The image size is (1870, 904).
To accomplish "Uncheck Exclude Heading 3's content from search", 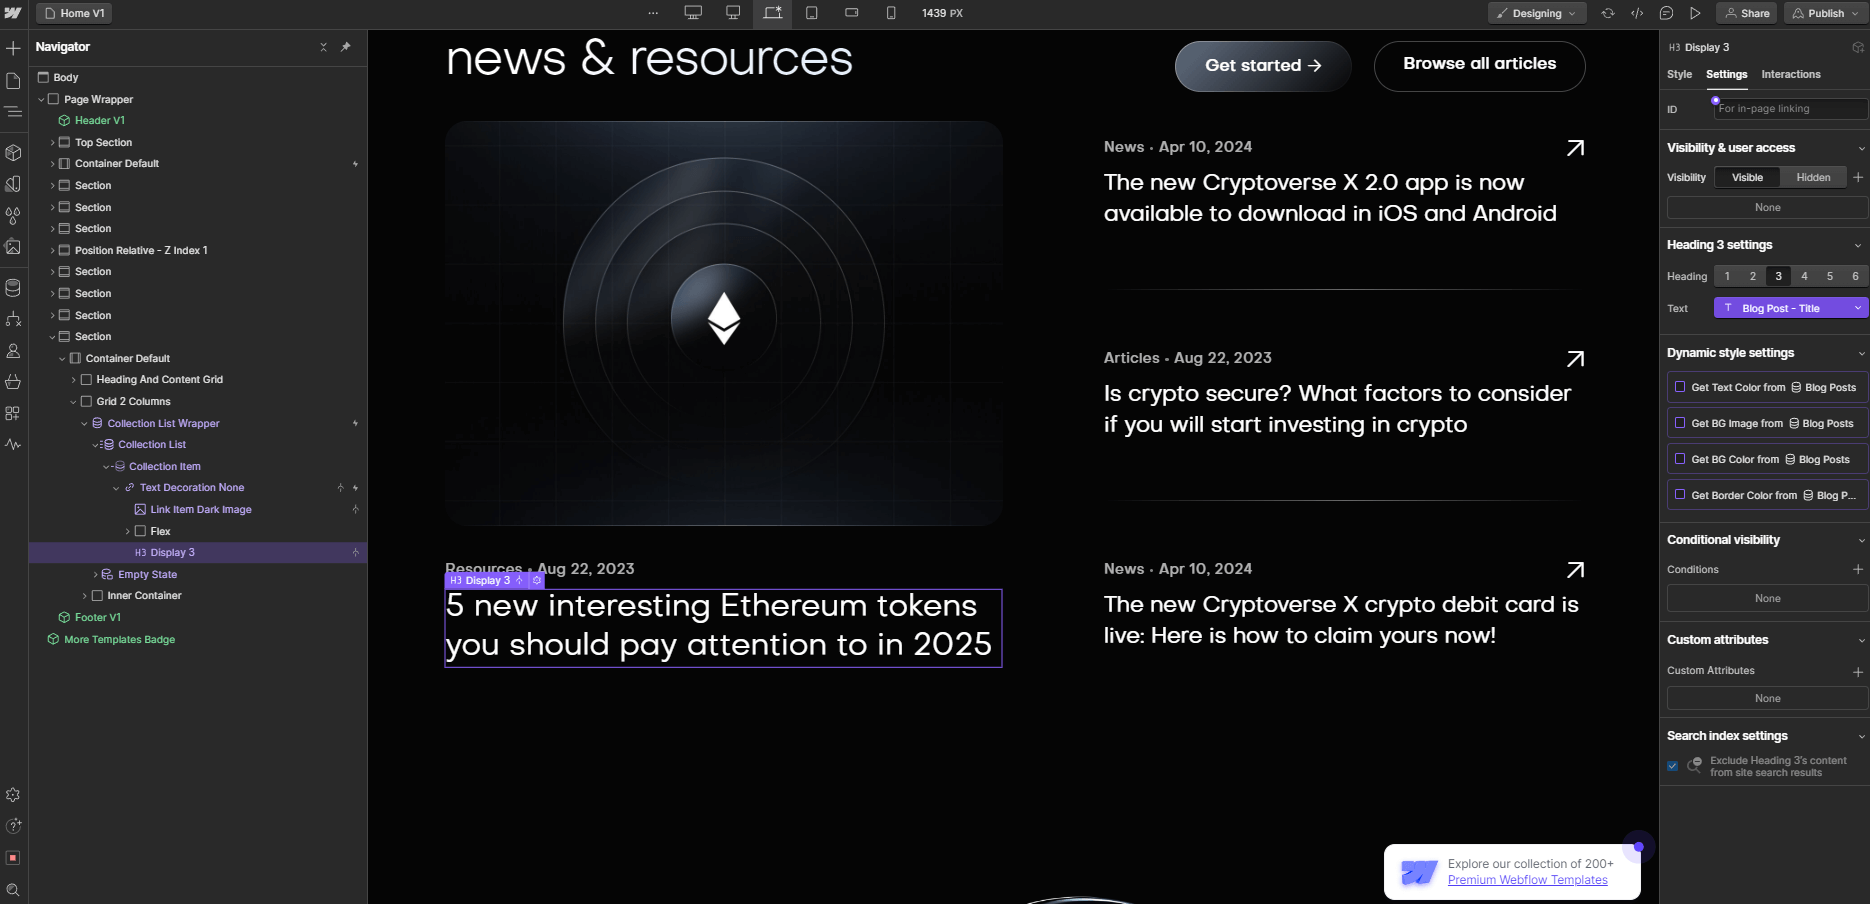I will pos(1673,766).
